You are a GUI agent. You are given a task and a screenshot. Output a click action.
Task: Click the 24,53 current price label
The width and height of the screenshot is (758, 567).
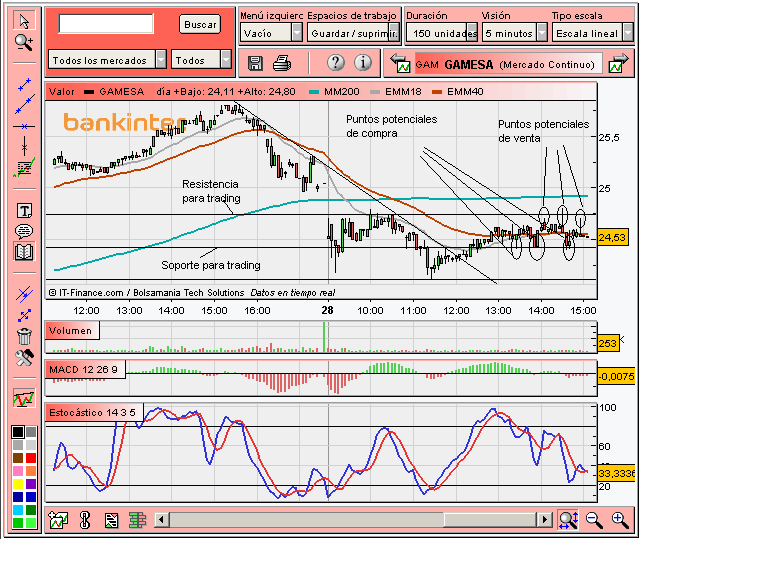coord(612,237)
